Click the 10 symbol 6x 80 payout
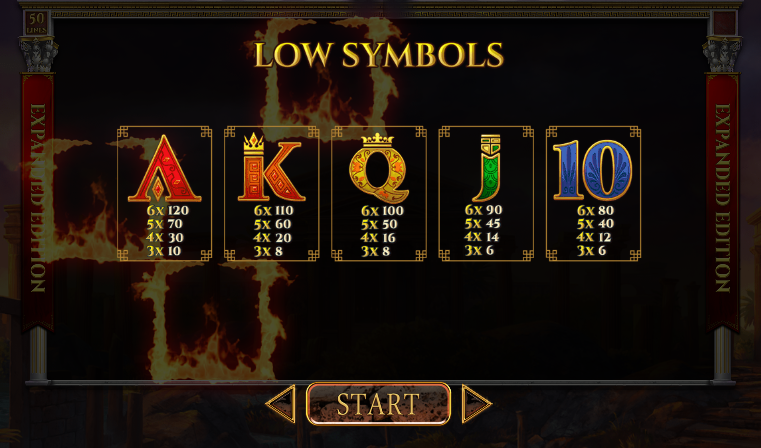Image resolution: width=761 pixels, height=448 pixels. click(596, 210)
